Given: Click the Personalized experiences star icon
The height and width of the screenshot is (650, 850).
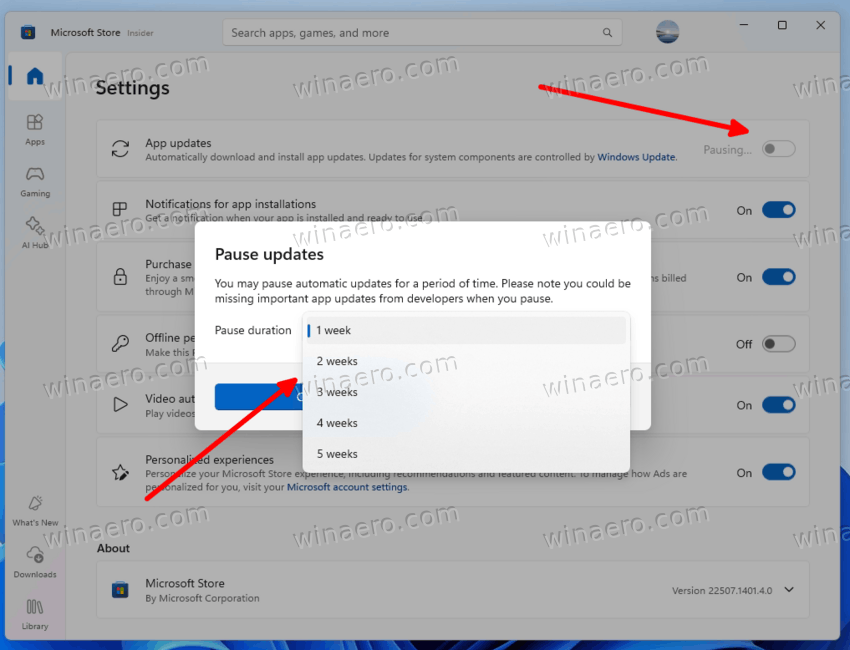Looking at the screenshot, I should click(x=120, y=472).
